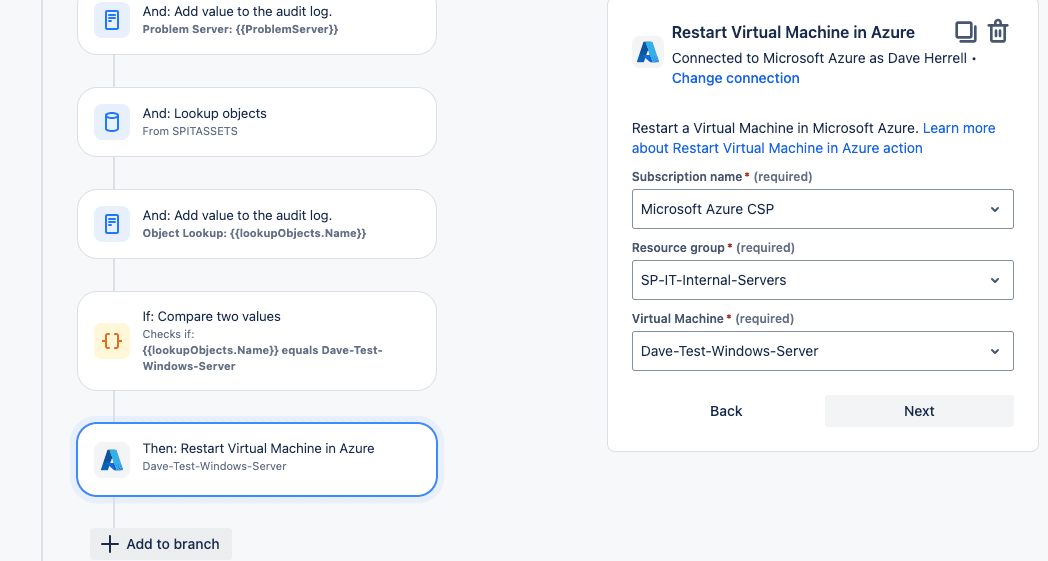
Task: Click the audit log icon for Object Lookup step
Action: [112, 224]
